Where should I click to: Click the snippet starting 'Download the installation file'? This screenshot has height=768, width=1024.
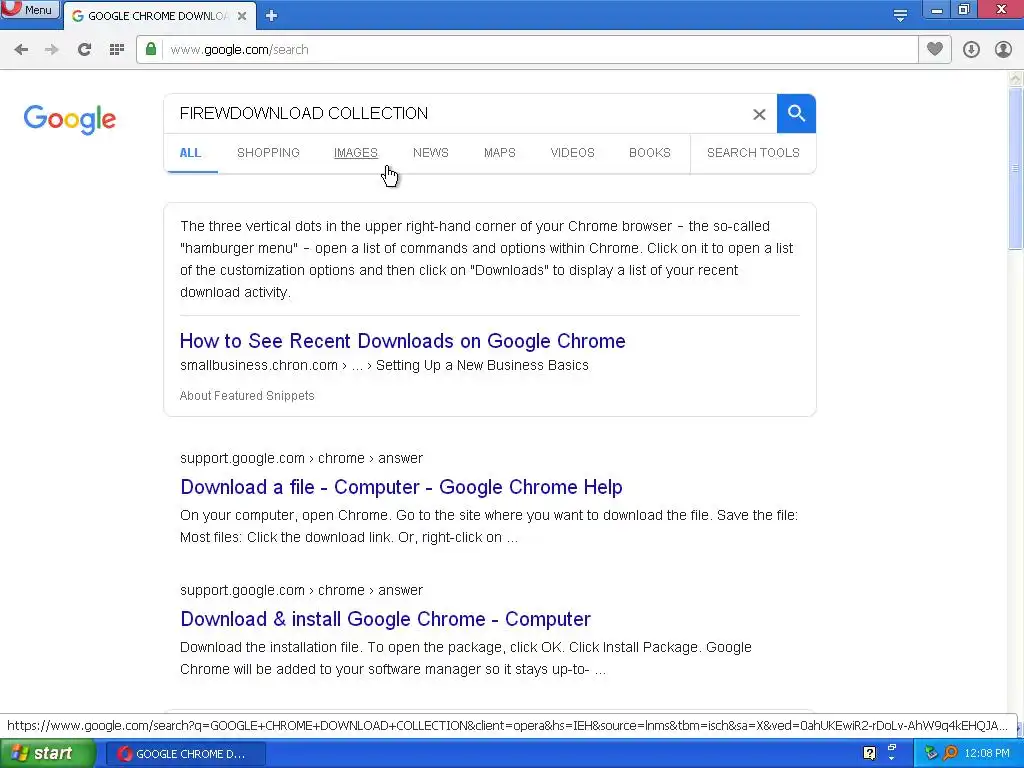point(466,658)
